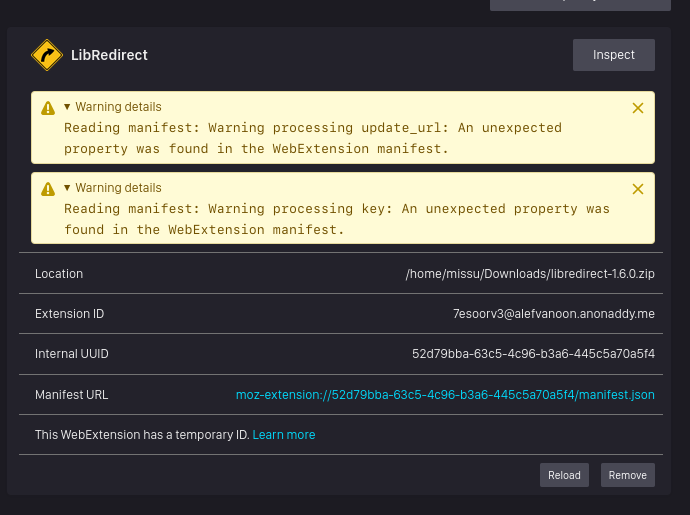The height and width of the screenshot is (515, 690).
Task: Click the 'processing key' warning message text
Action: tap(337, 219)
